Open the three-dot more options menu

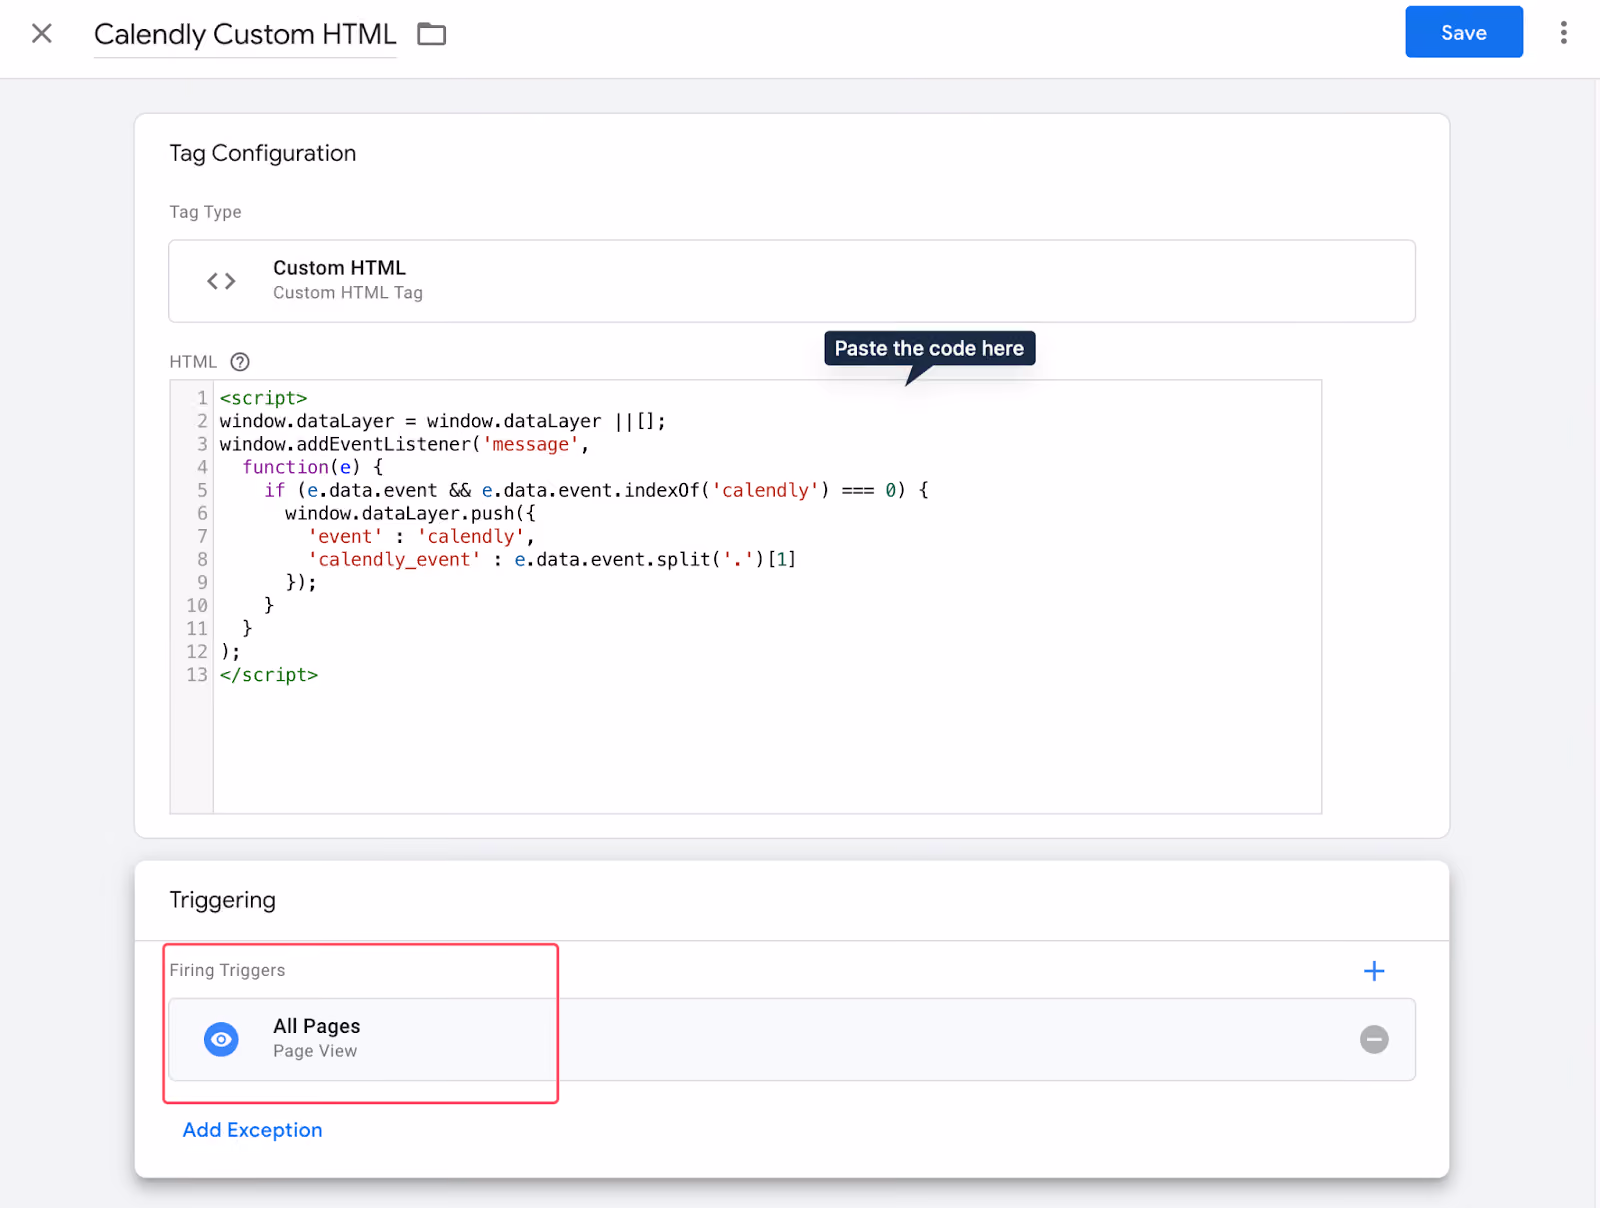[1564, 33]
